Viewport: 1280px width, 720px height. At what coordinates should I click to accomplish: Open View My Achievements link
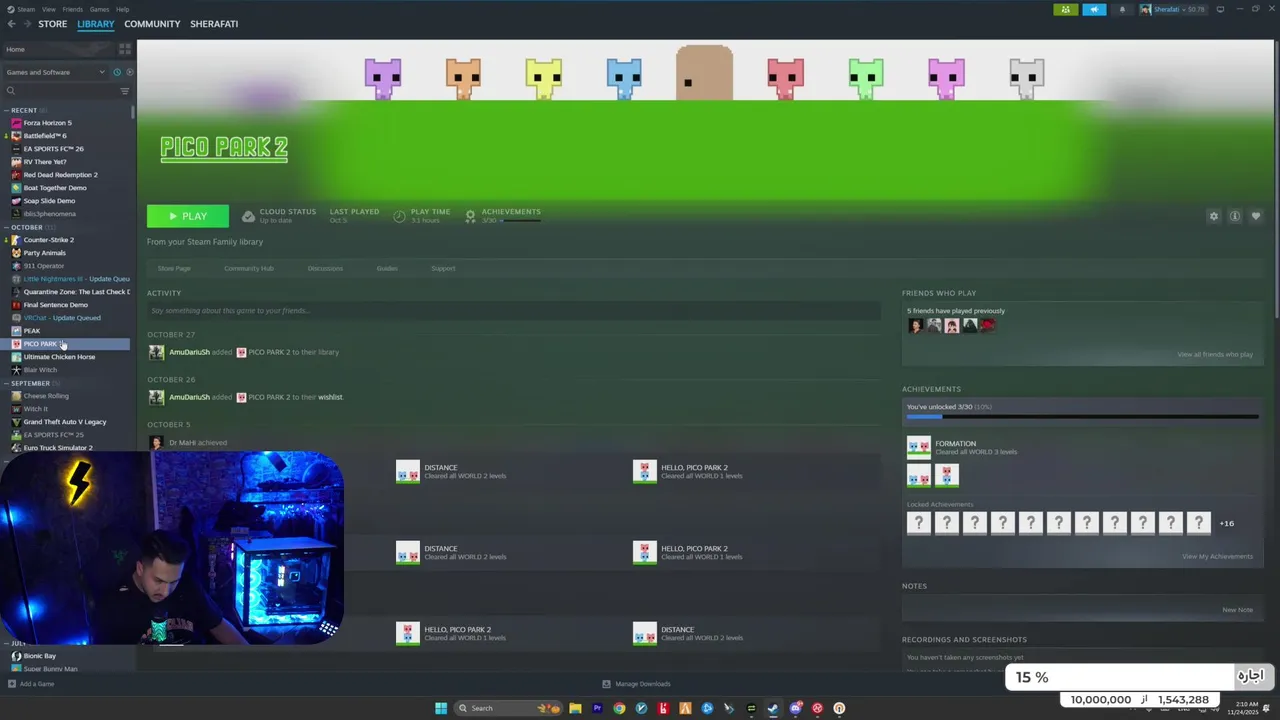point(1217,556)
